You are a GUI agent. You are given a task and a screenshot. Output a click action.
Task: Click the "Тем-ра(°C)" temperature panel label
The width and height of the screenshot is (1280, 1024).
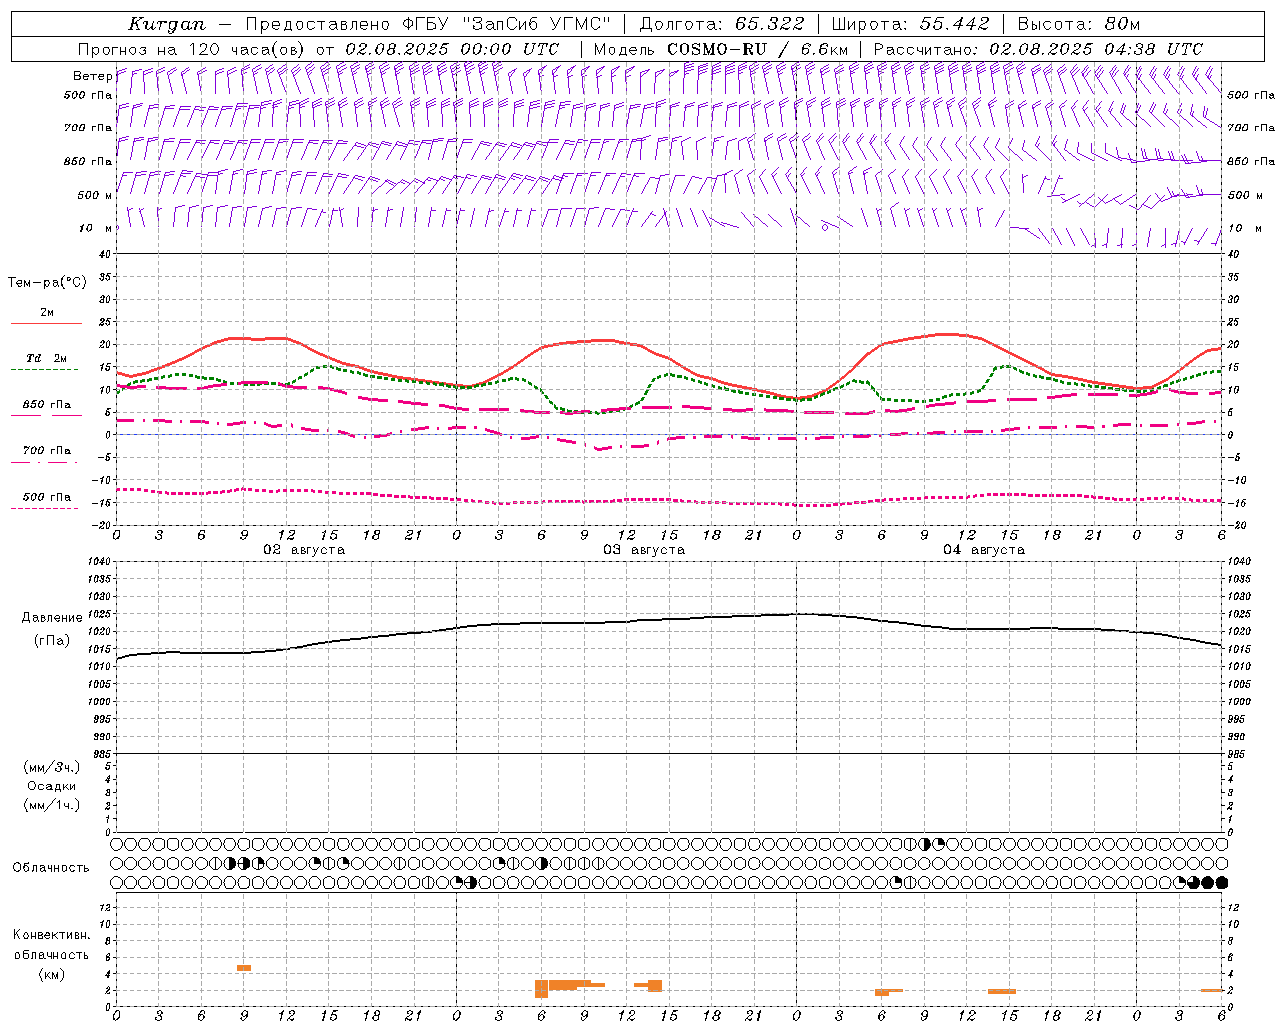click(x=47, y=283)
